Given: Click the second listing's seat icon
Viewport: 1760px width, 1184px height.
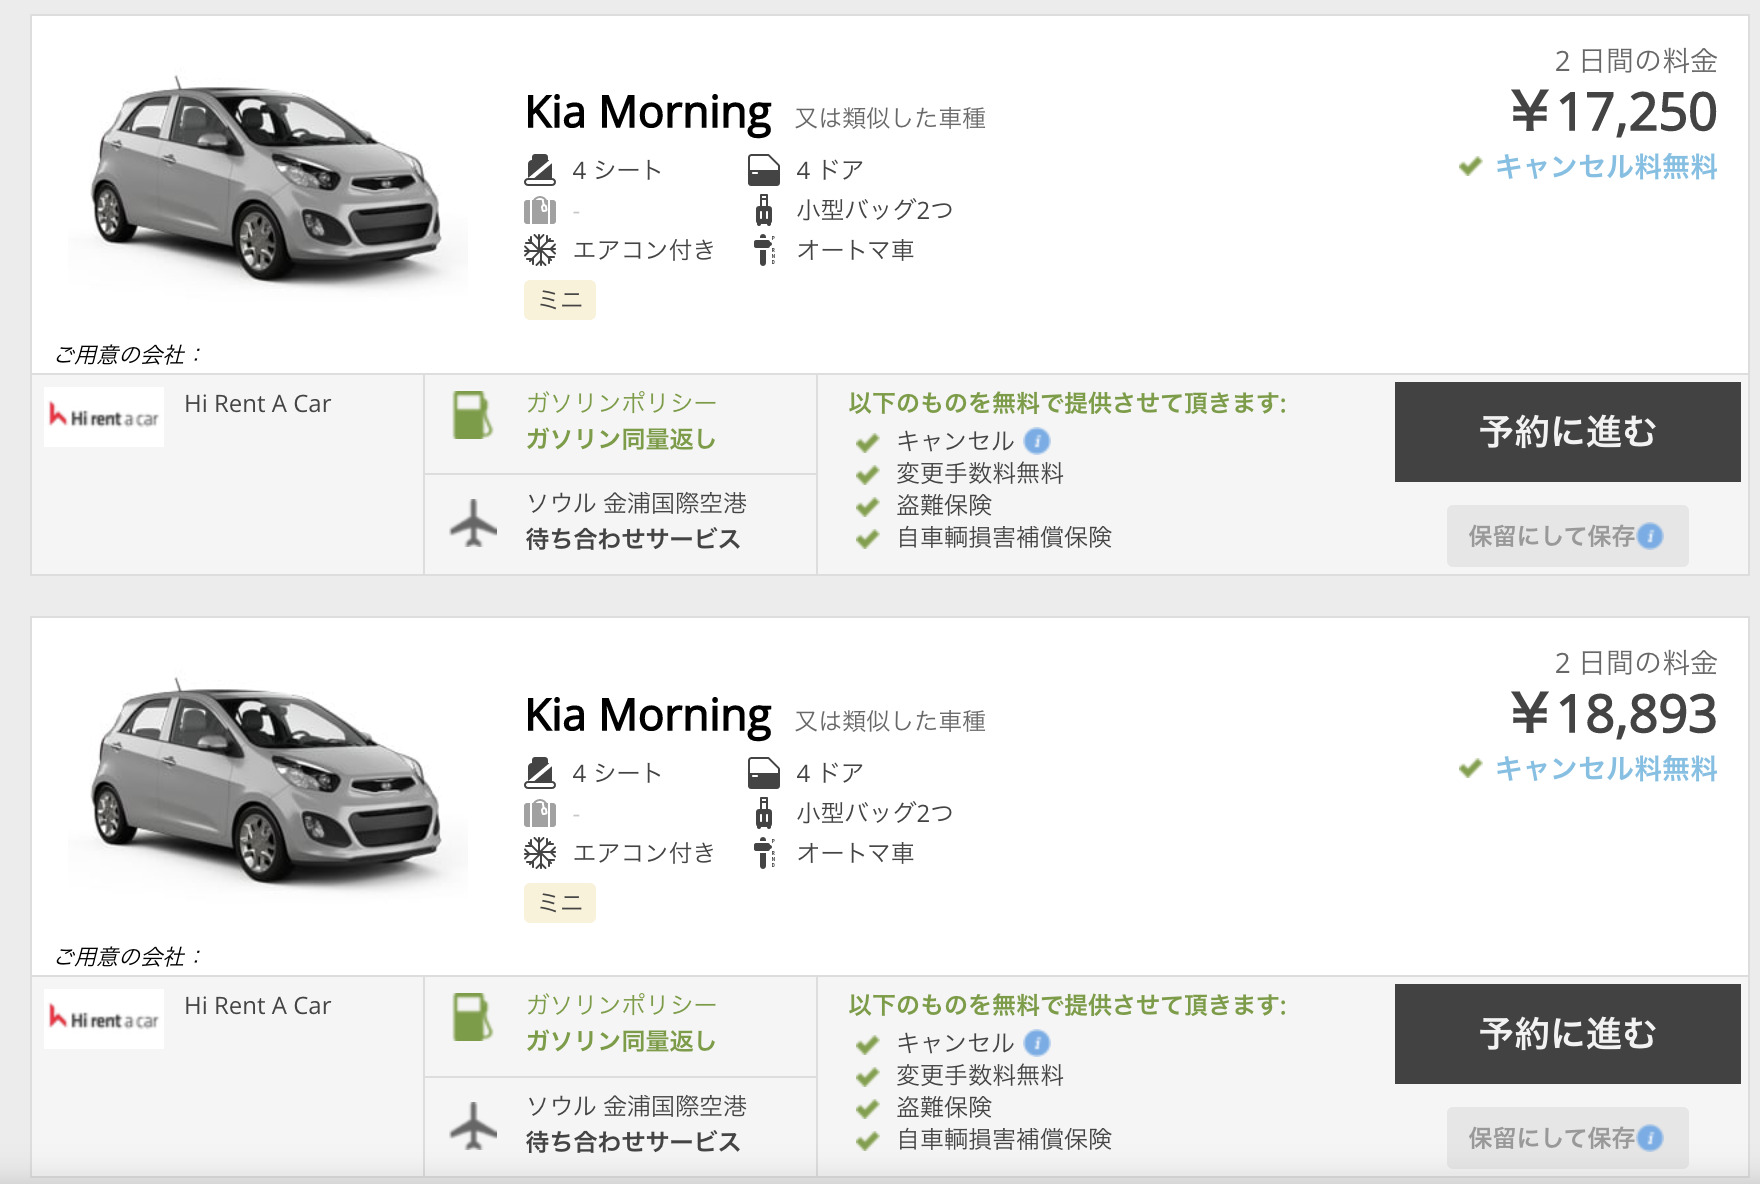Looking at the screenshot, I should (x=540, y=773).
